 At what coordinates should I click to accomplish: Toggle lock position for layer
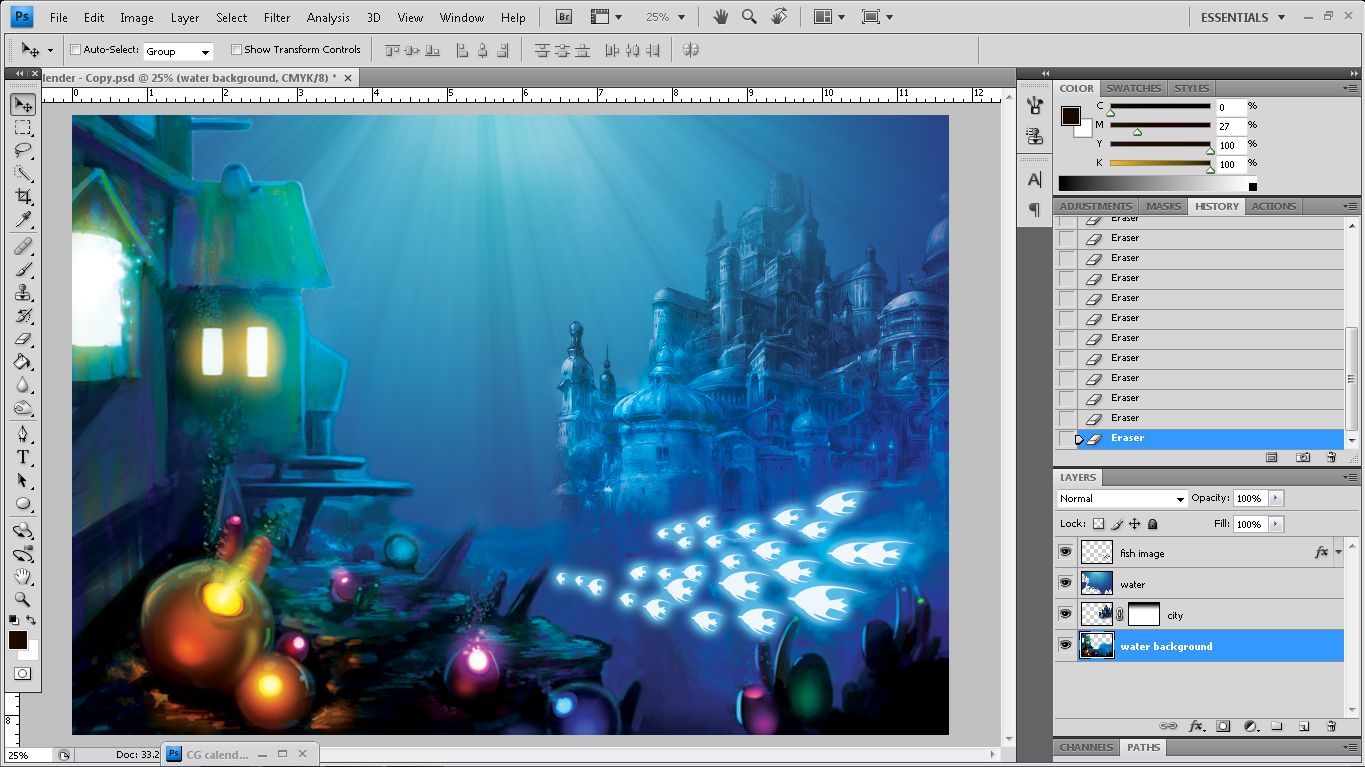pyautogui.click(x=1134, y=523)
